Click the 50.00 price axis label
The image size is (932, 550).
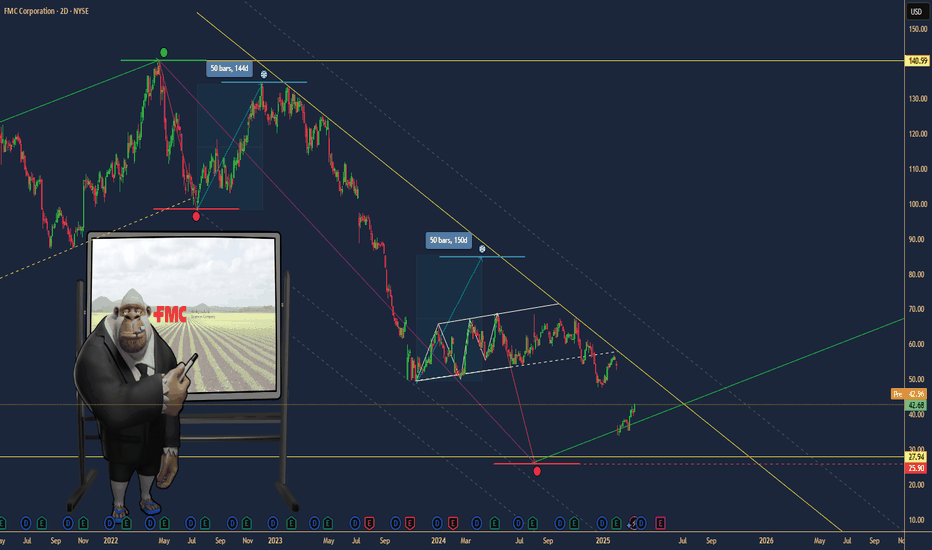pyautogui.click(x=918, y=379)
